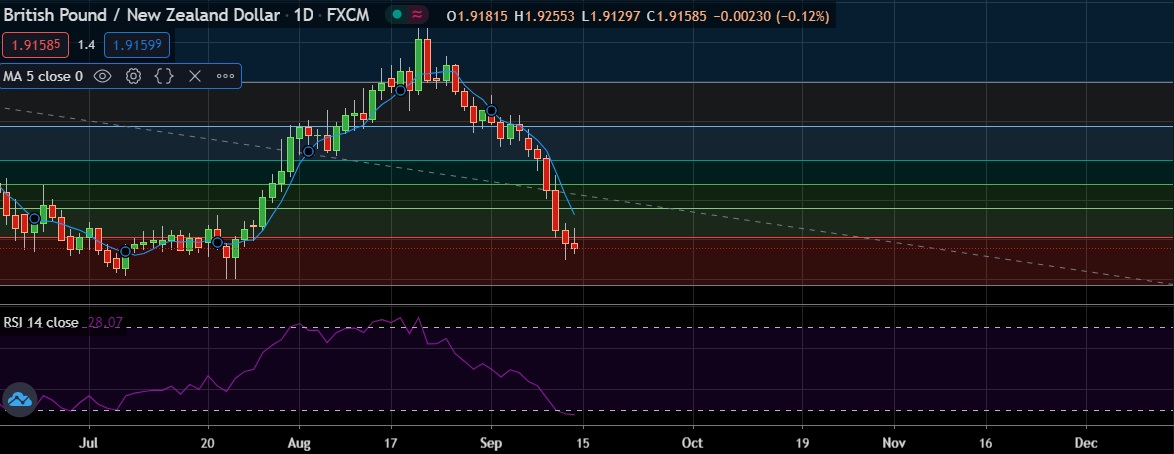Click the change value −0.00230 (−0.12%)
1174x454 pixels.
[x=770, y=16]
